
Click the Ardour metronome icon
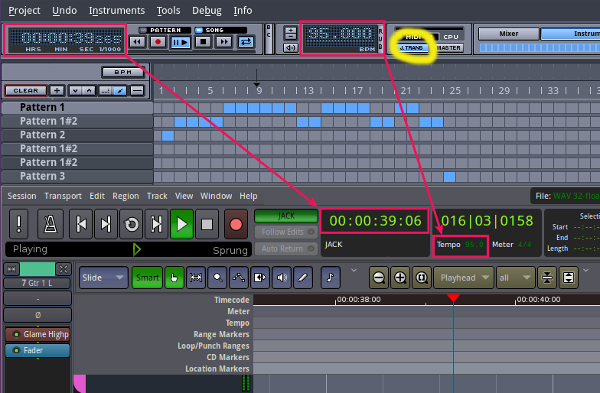[51, 224]
